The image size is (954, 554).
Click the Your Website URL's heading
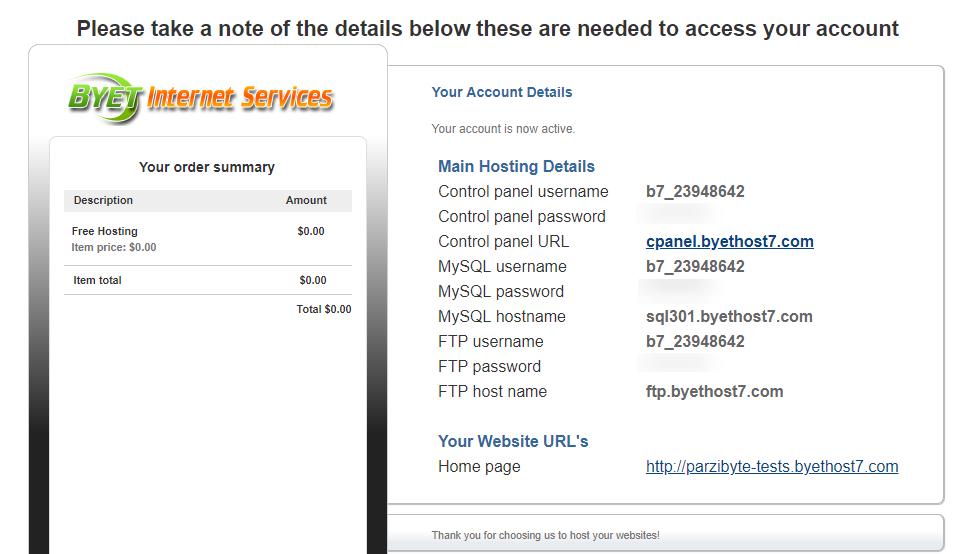tap(513, 441)
